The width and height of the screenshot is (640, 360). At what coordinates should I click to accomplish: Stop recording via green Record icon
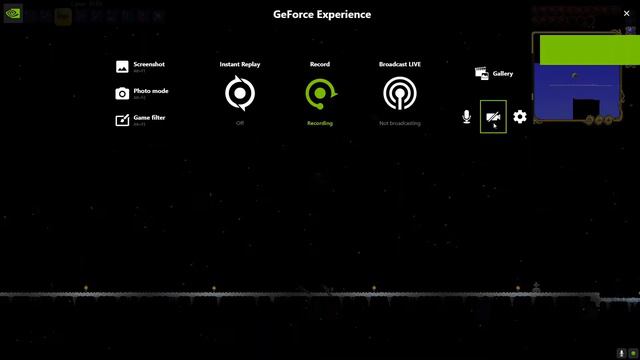point(320,93)
